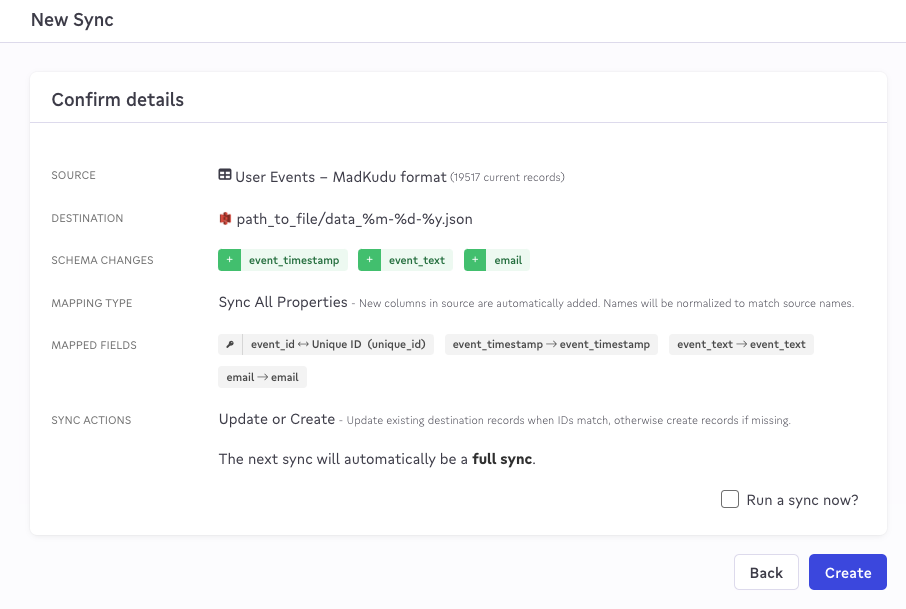
Task: Select the event_timestamp schema change tag
Action: 283,260
